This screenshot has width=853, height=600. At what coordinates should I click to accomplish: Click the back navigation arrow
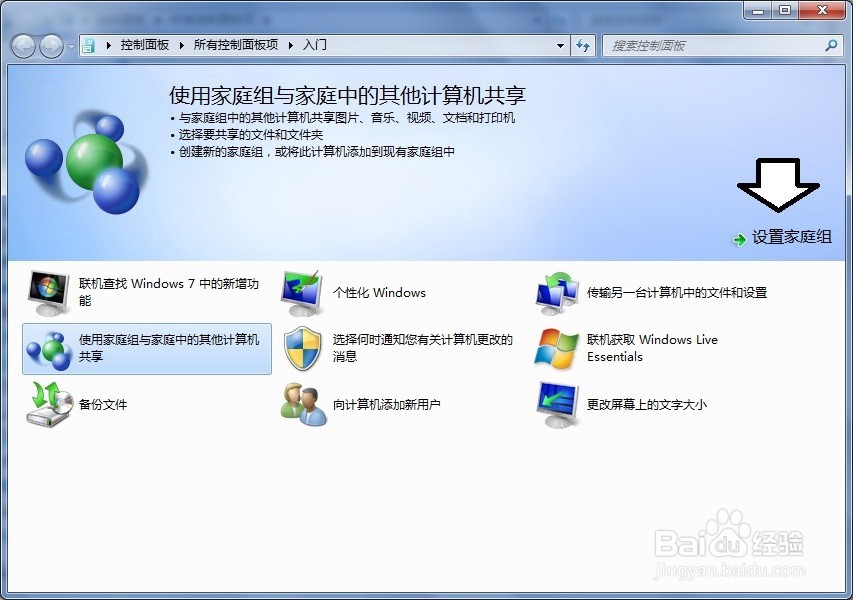tap(22, 45)
